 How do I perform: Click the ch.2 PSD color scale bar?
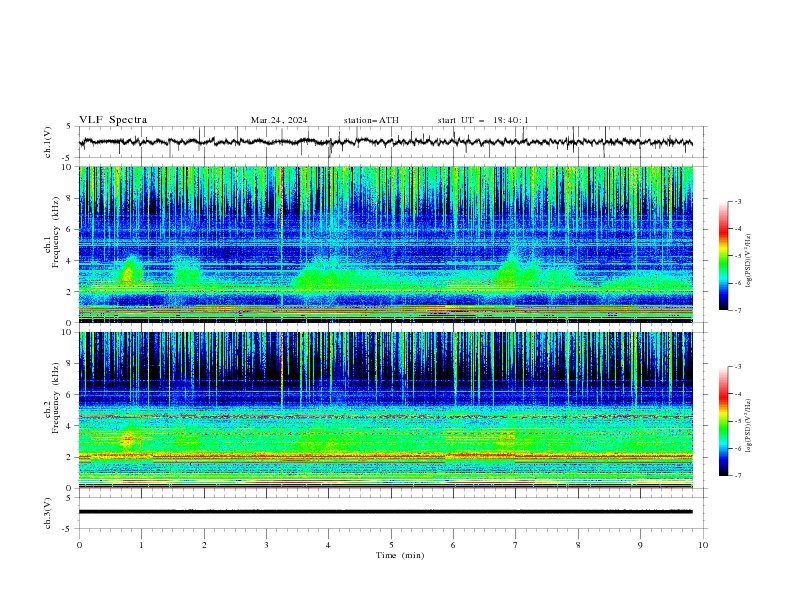tap(724, 421)
